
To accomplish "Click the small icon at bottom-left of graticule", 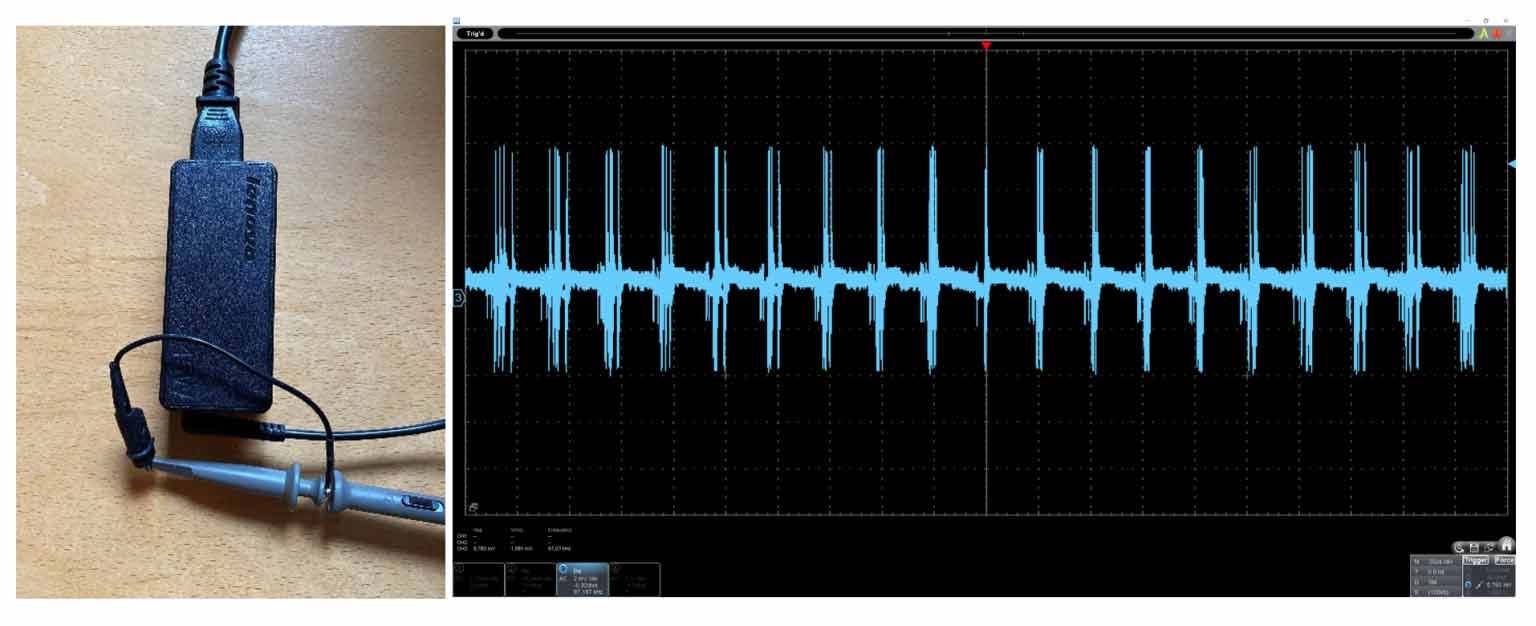I will (472, 507).
